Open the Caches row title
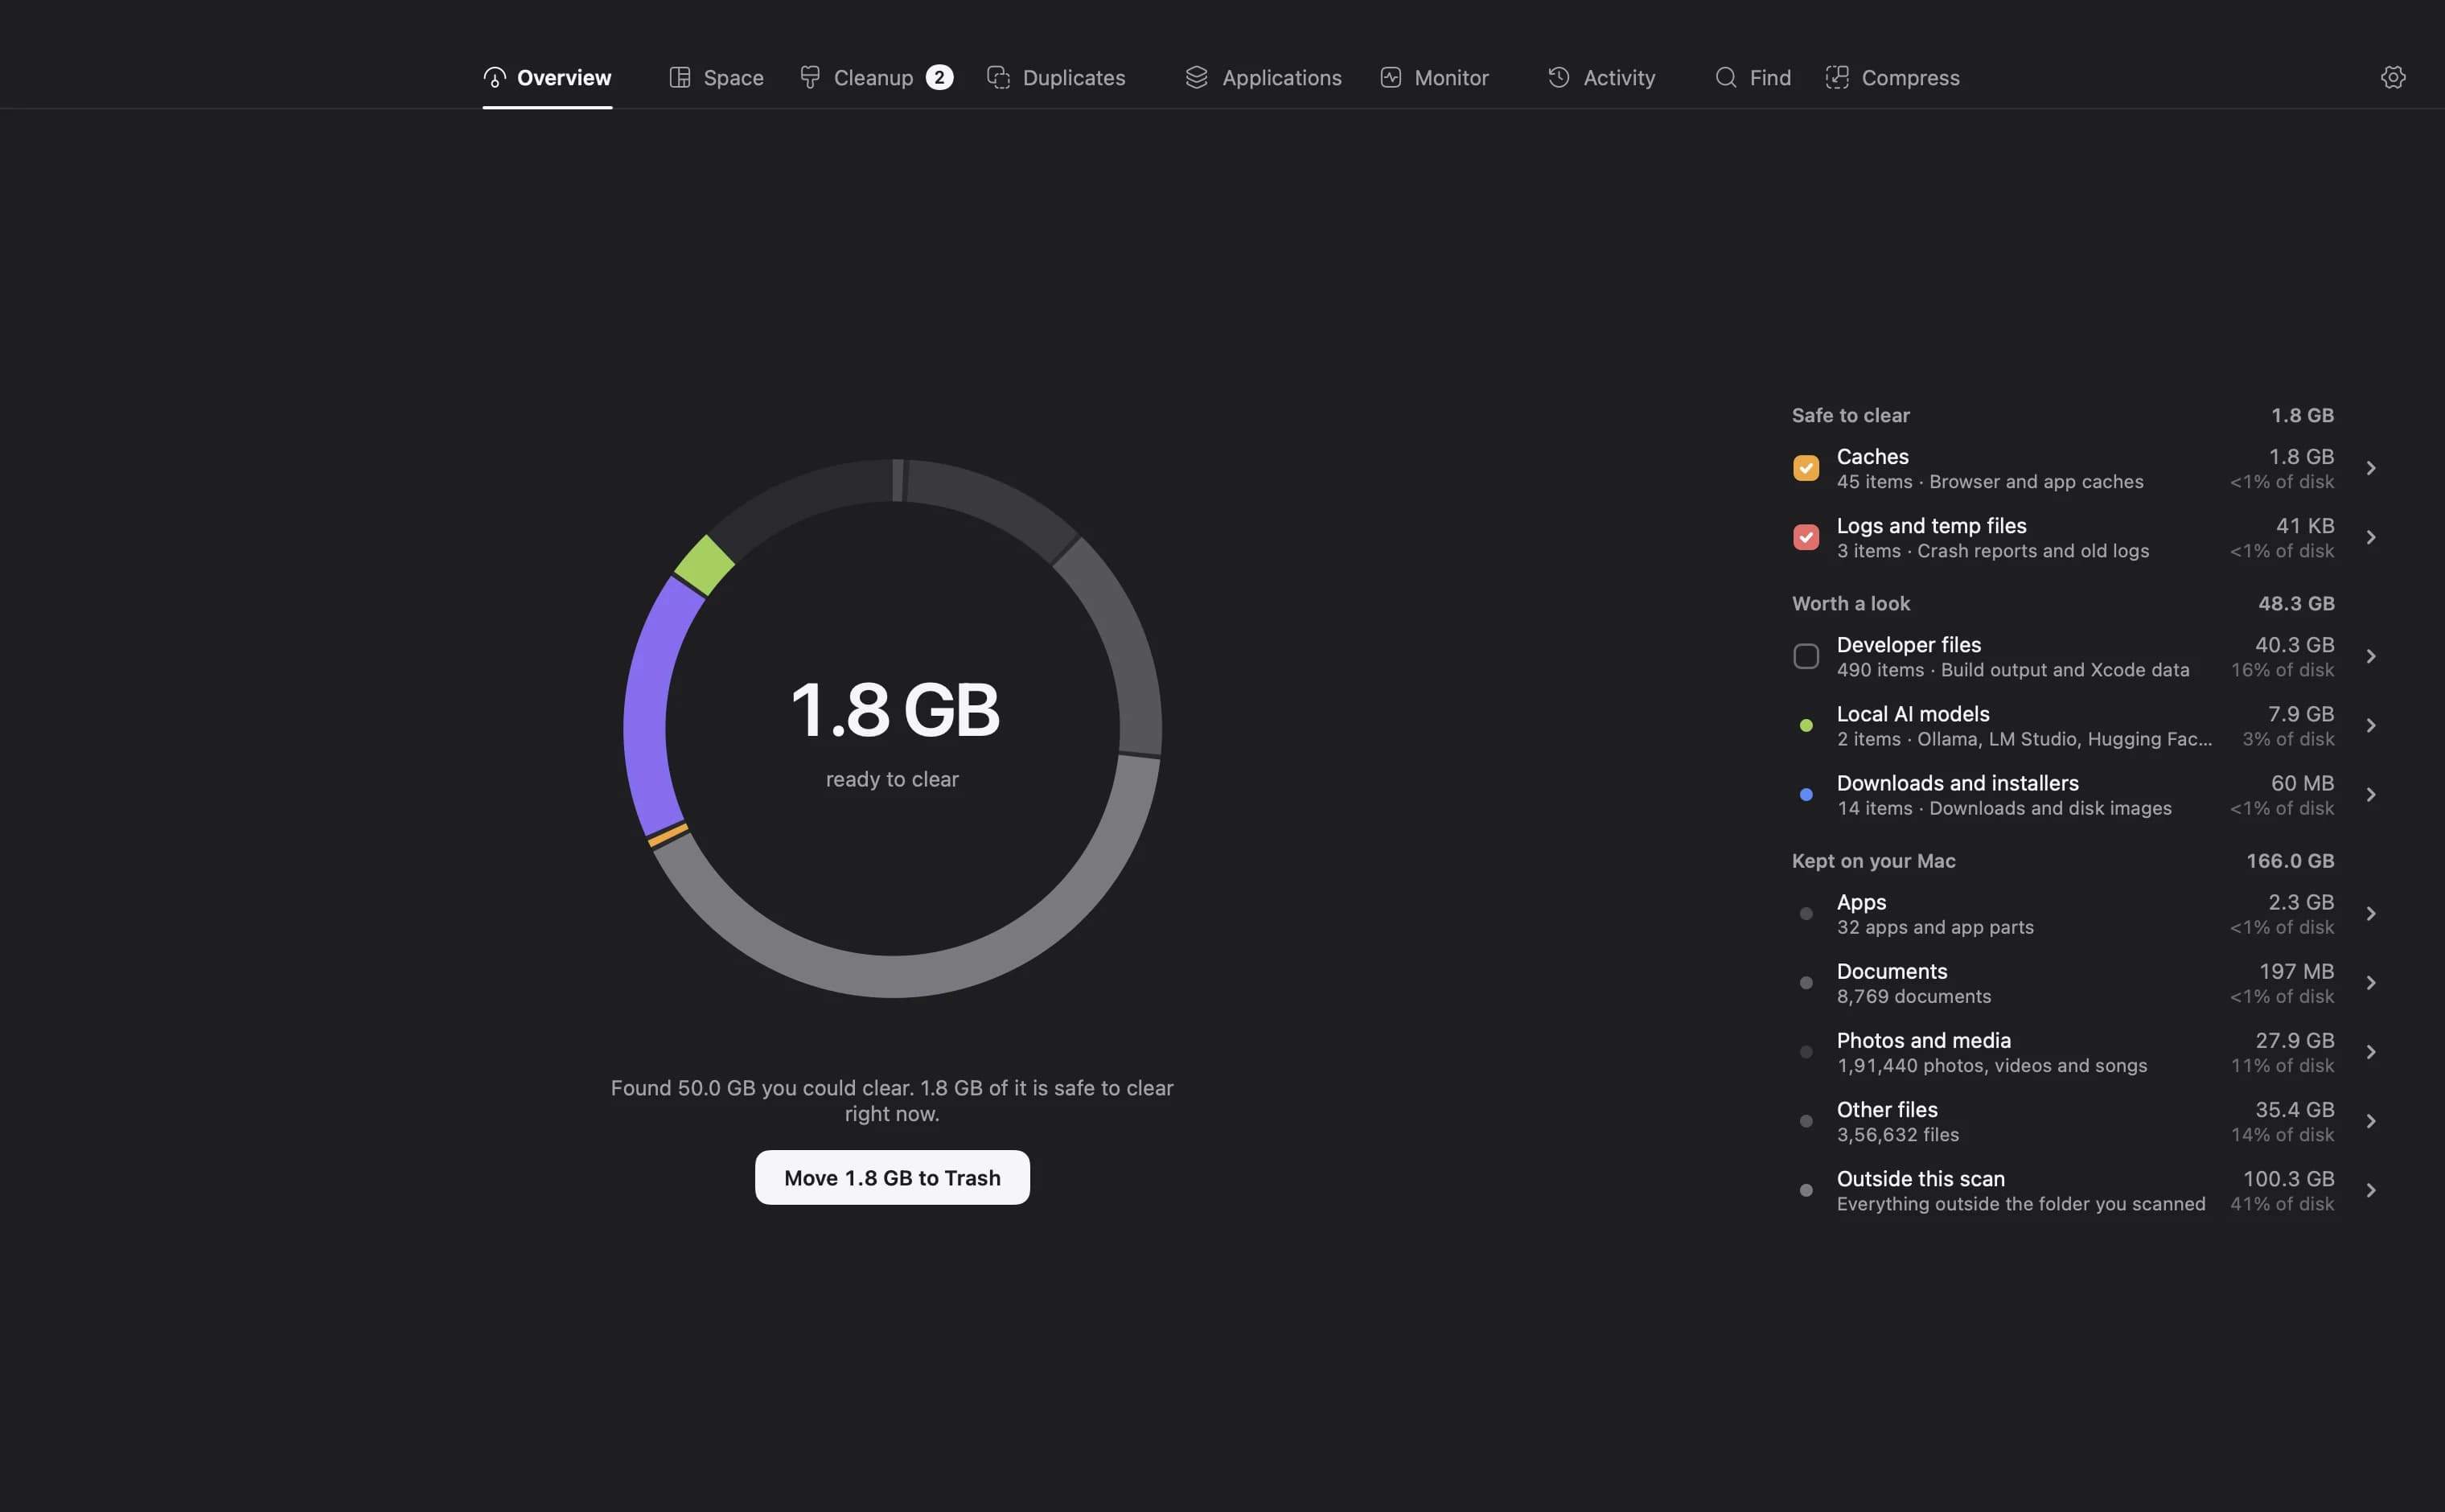The height and width of the screenshot is (1512, 2445). tap(1872, 456)
